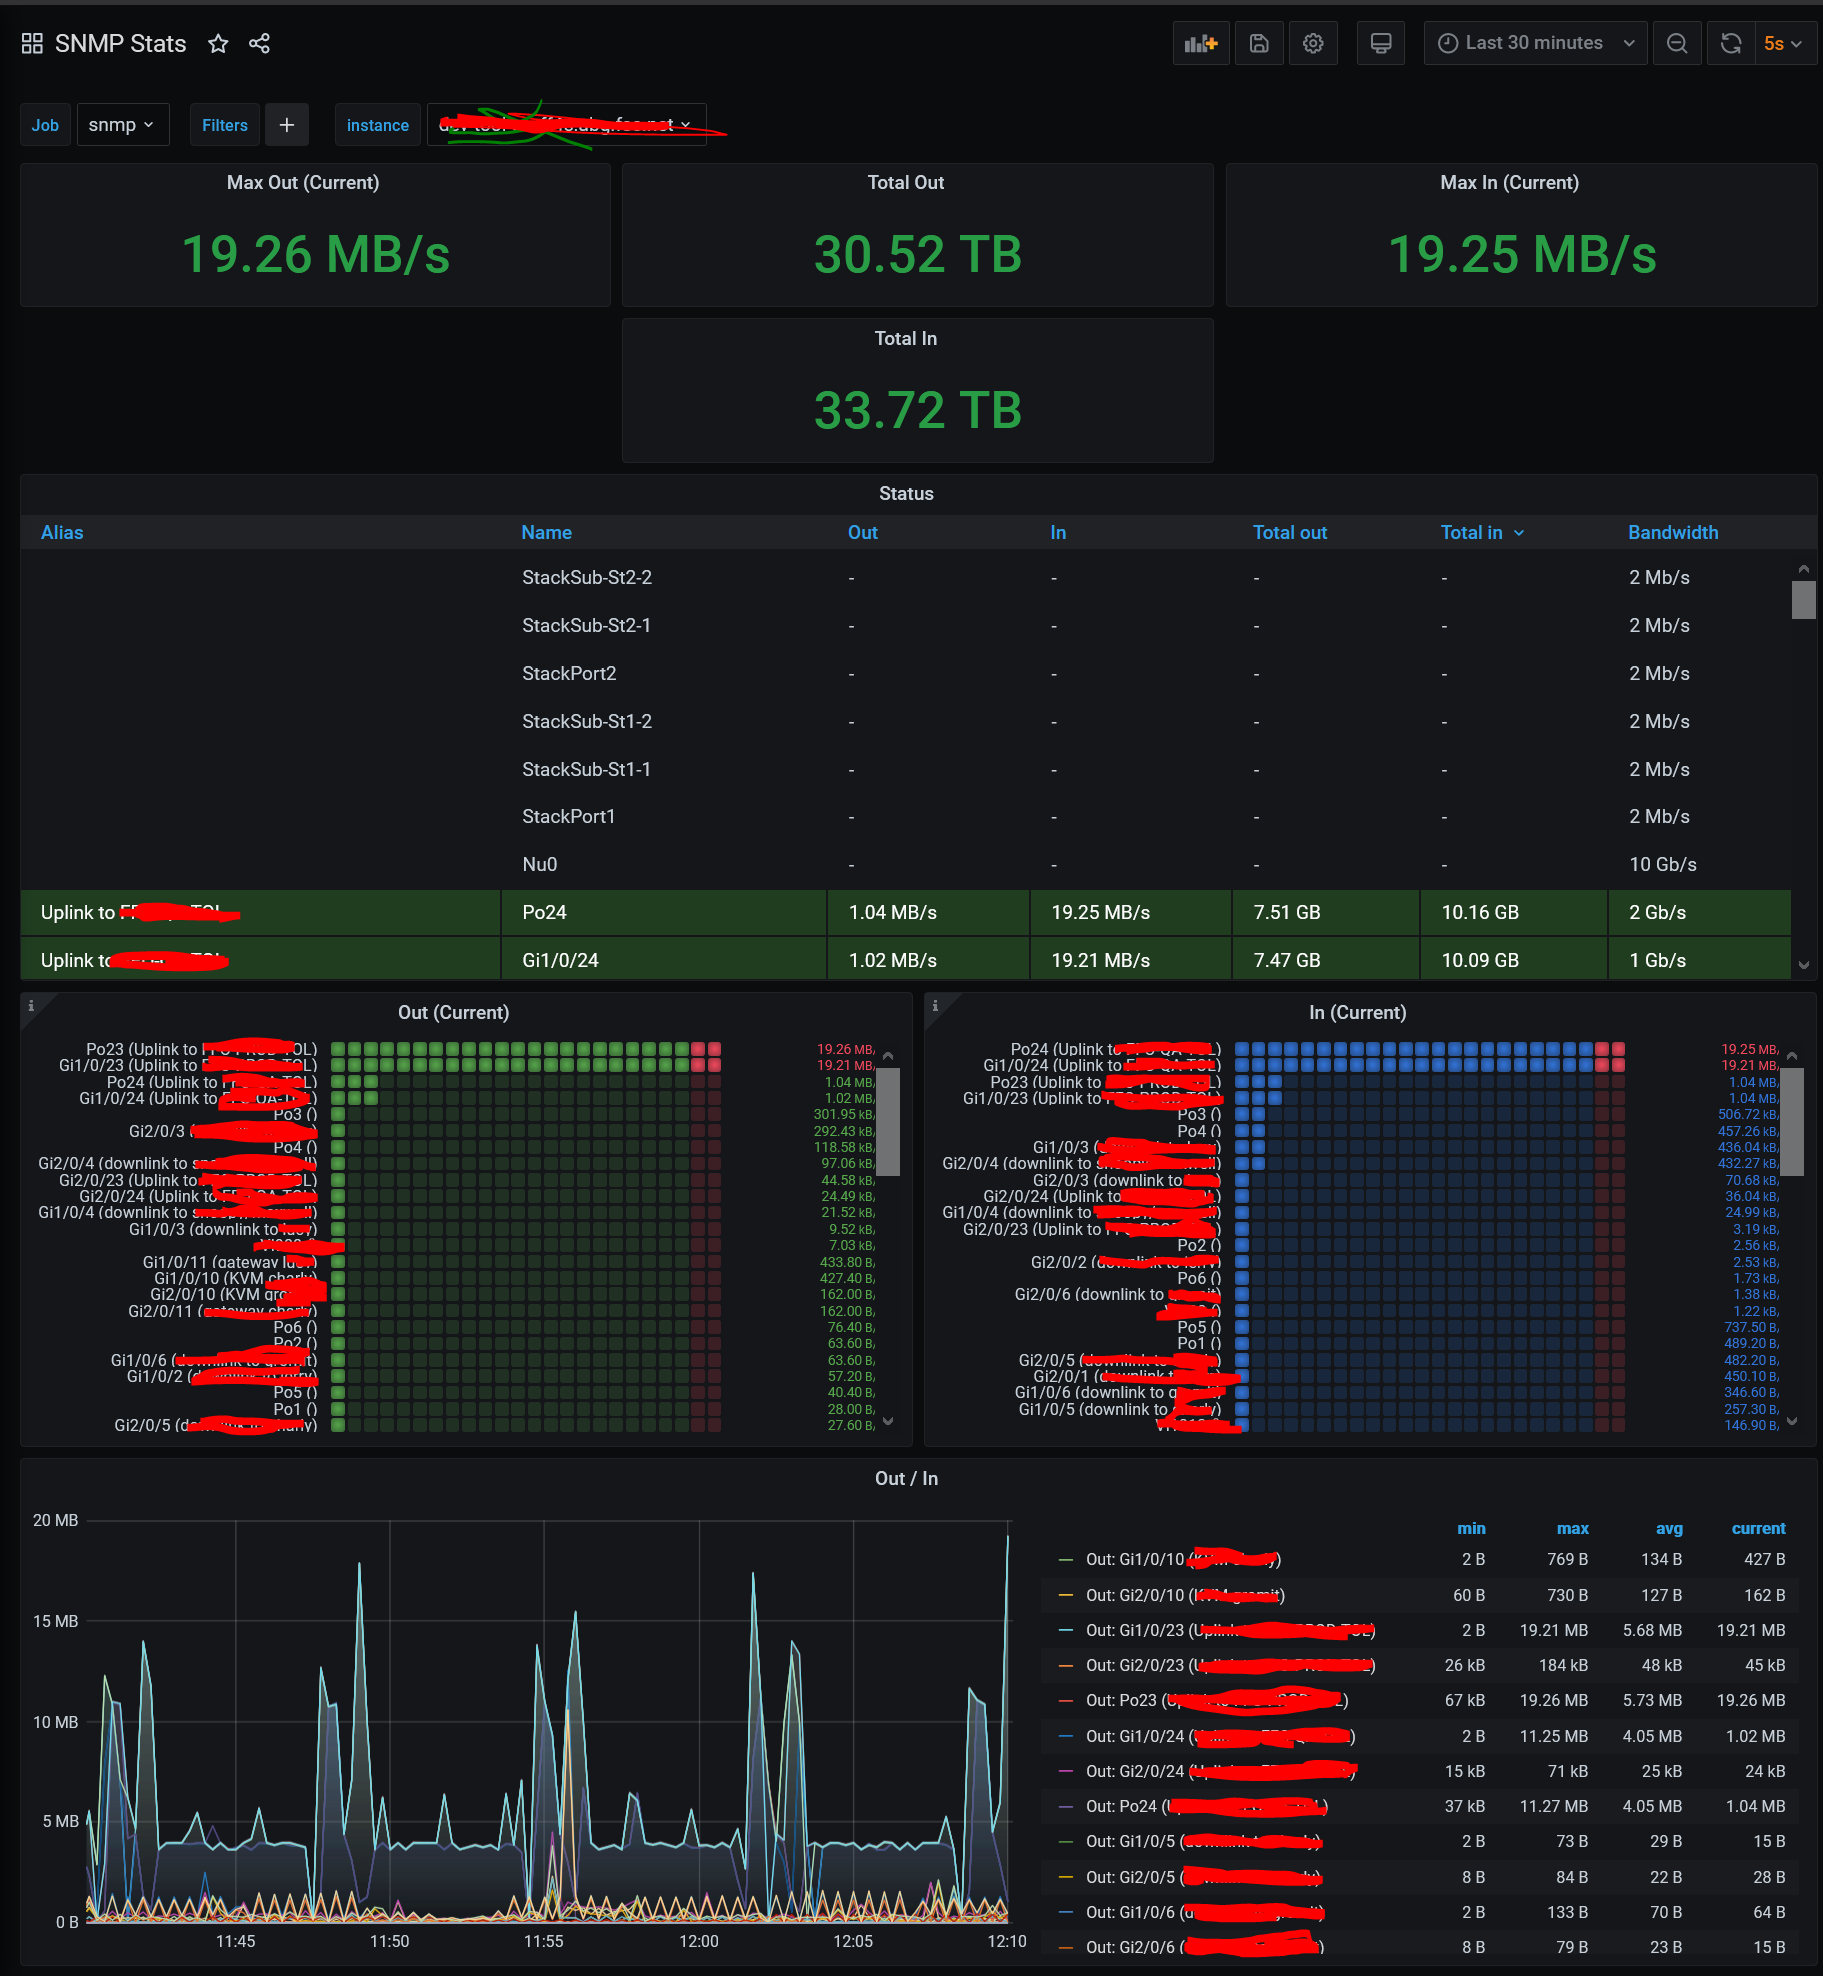
Task: Click the Filters button
Action: [224, 124]
